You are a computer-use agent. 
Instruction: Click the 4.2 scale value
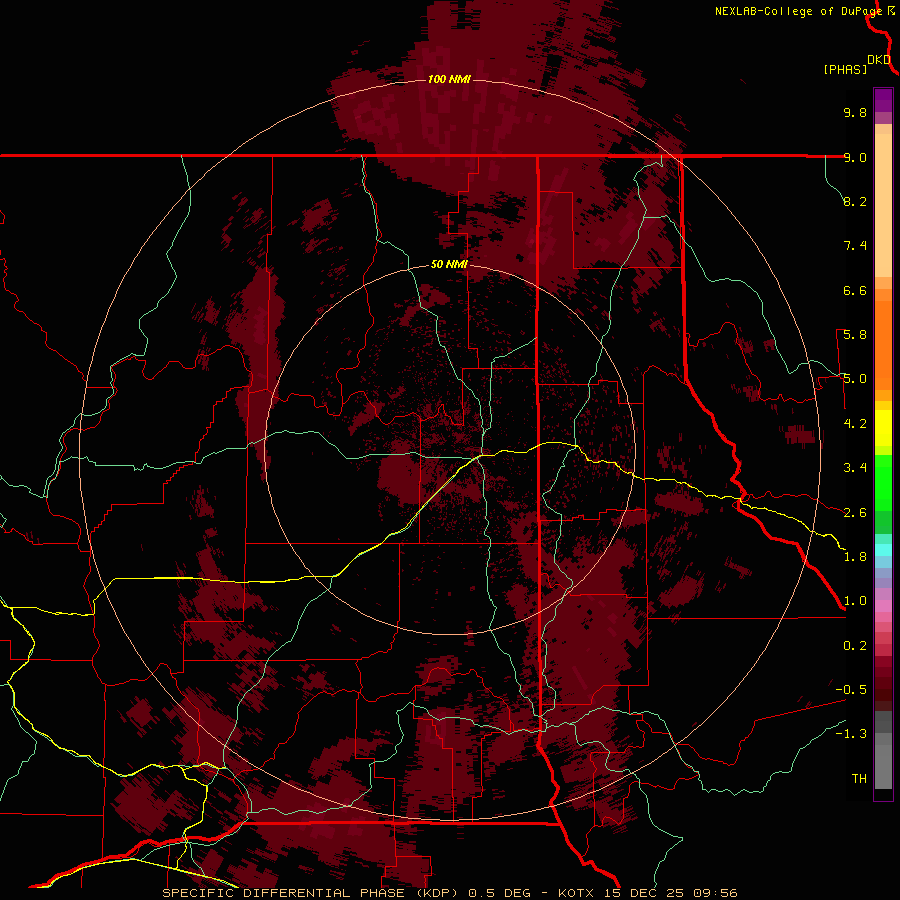[855, 424]
